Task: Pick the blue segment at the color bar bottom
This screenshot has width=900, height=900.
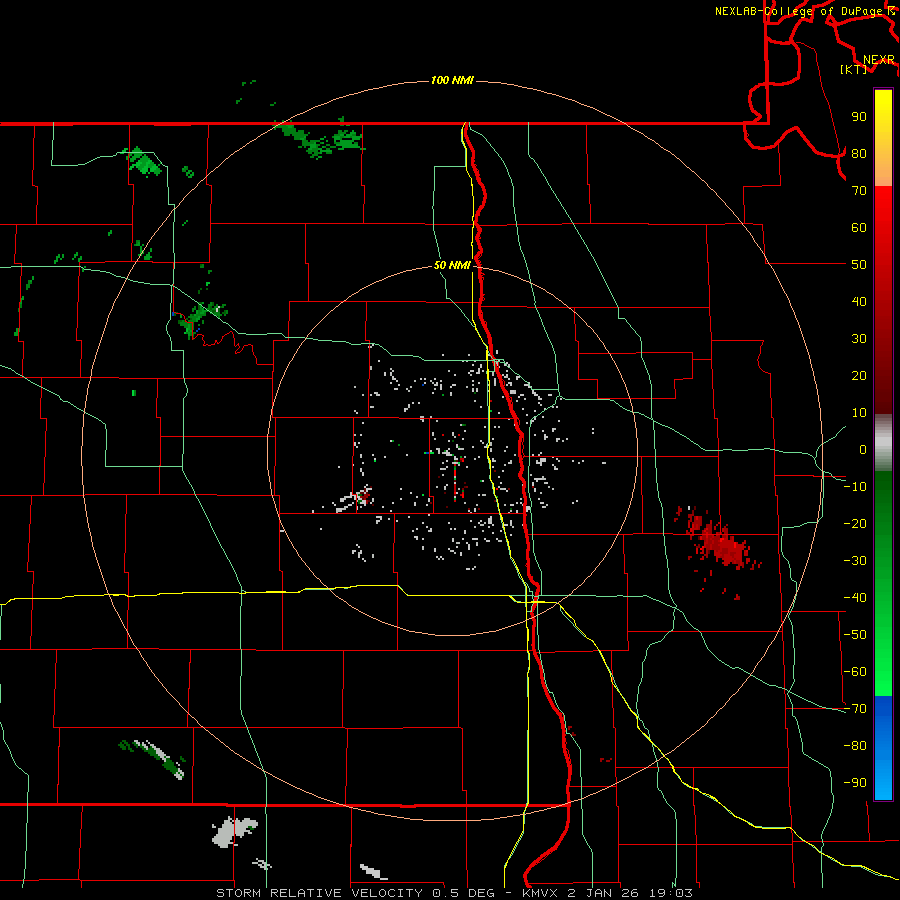Action: click(883, 748)
